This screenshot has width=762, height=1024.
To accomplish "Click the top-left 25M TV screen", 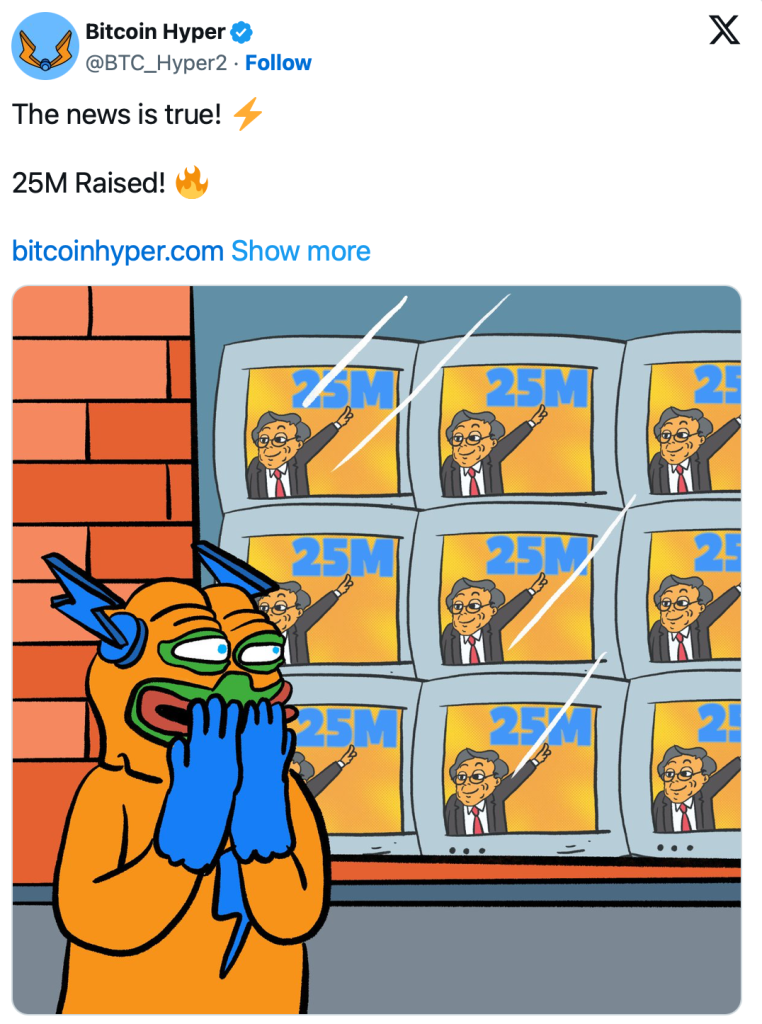I will (323, 431).
